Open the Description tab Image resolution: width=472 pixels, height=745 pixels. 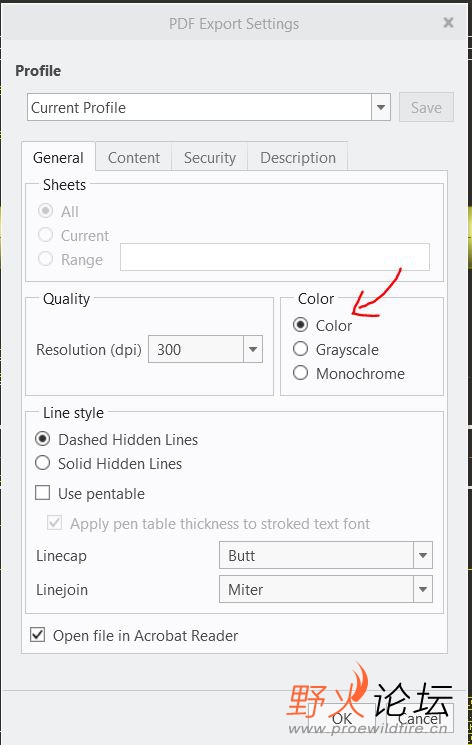point(298,157)
